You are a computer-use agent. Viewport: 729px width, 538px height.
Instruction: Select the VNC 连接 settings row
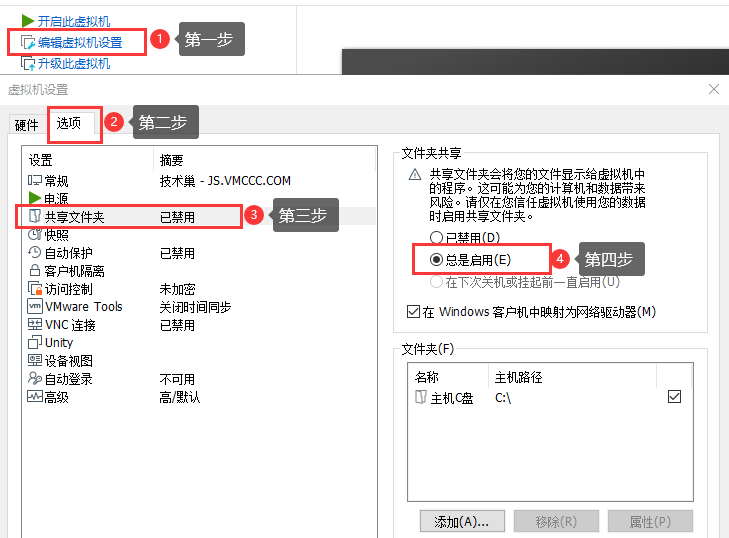coord(199,325)
